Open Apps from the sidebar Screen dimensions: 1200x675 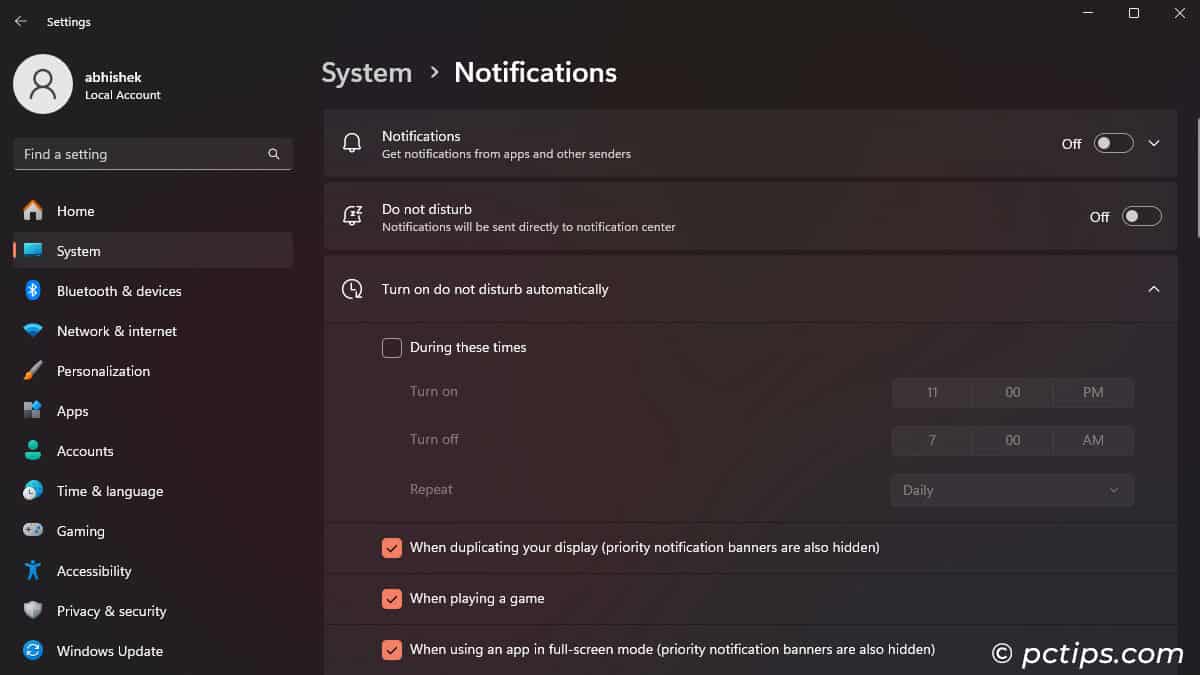pos(34,411)
